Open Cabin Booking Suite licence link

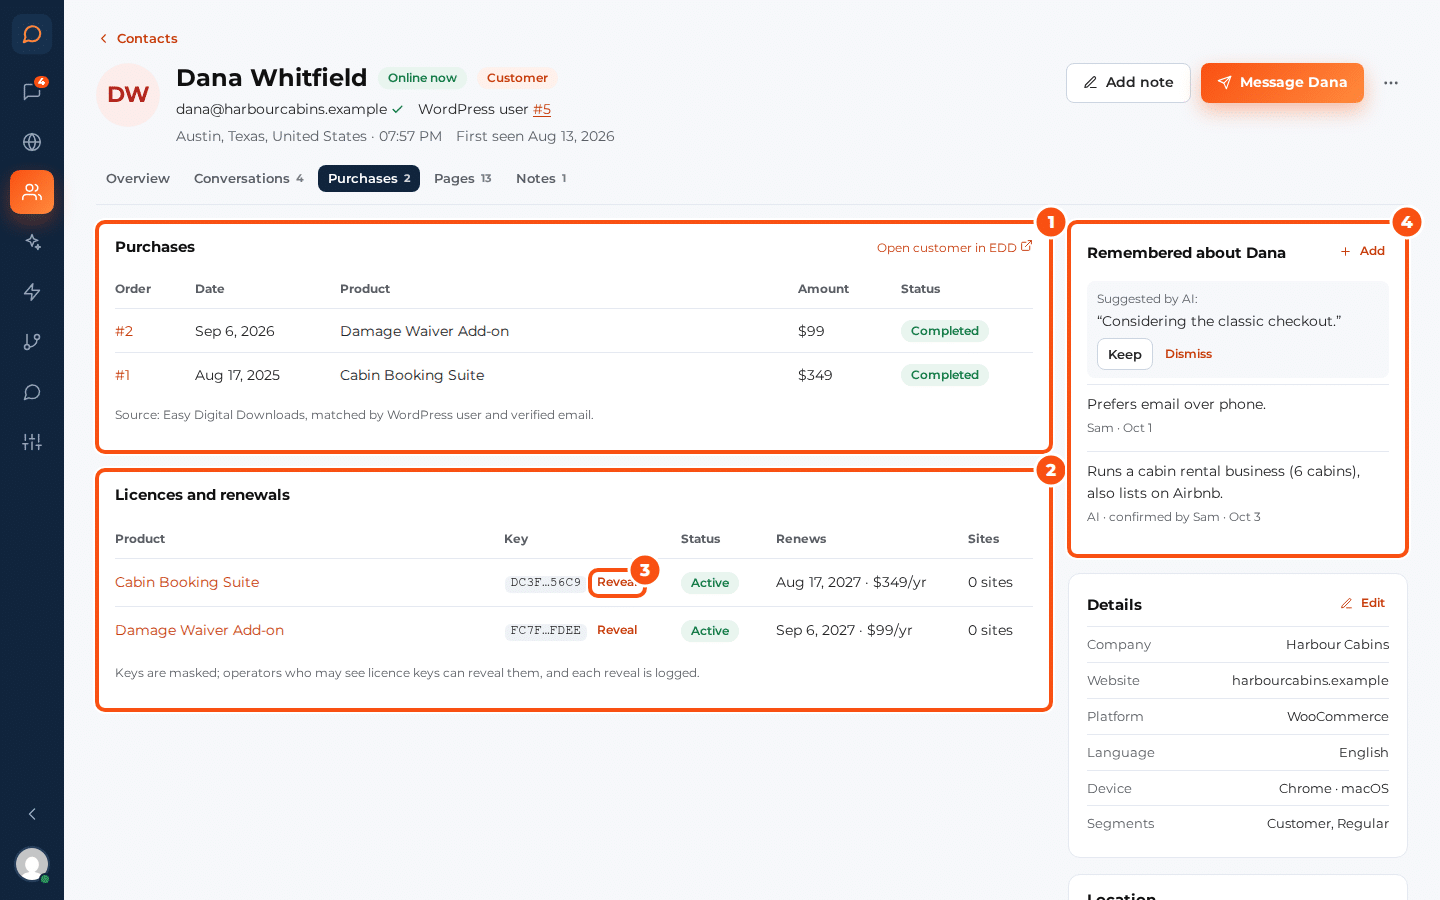tap(187, 582)
